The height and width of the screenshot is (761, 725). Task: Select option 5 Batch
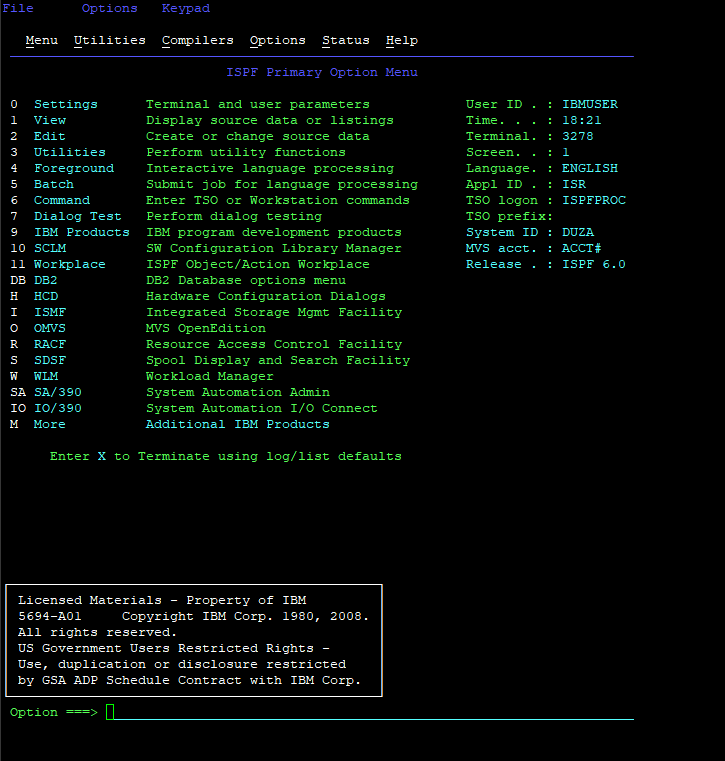pos(53,184)
